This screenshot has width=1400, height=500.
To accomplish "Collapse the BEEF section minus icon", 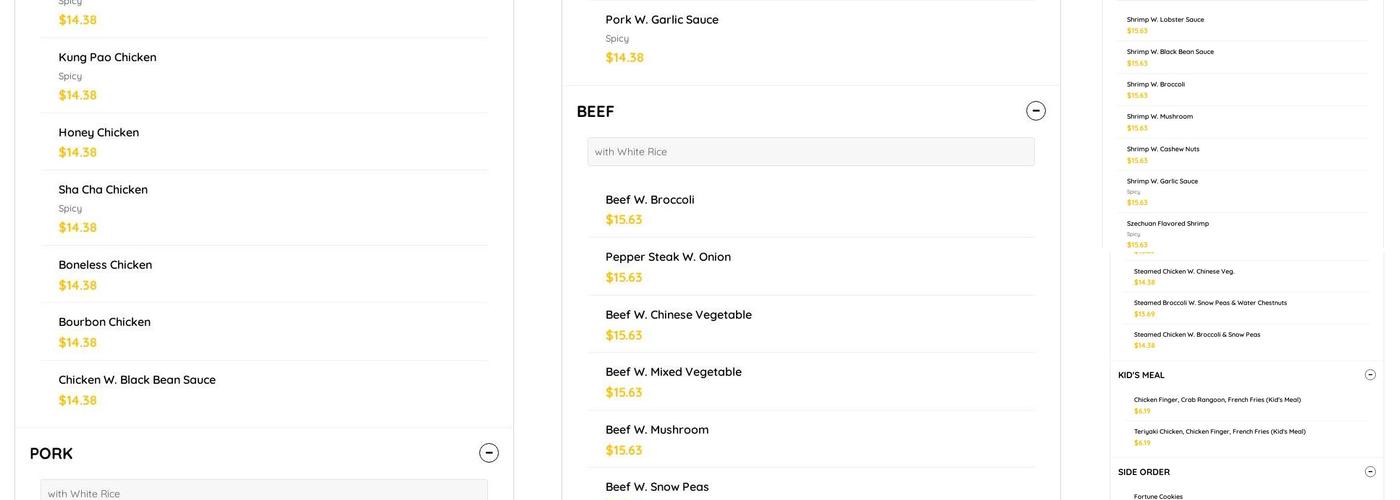I will click(x=1036, y=111).
